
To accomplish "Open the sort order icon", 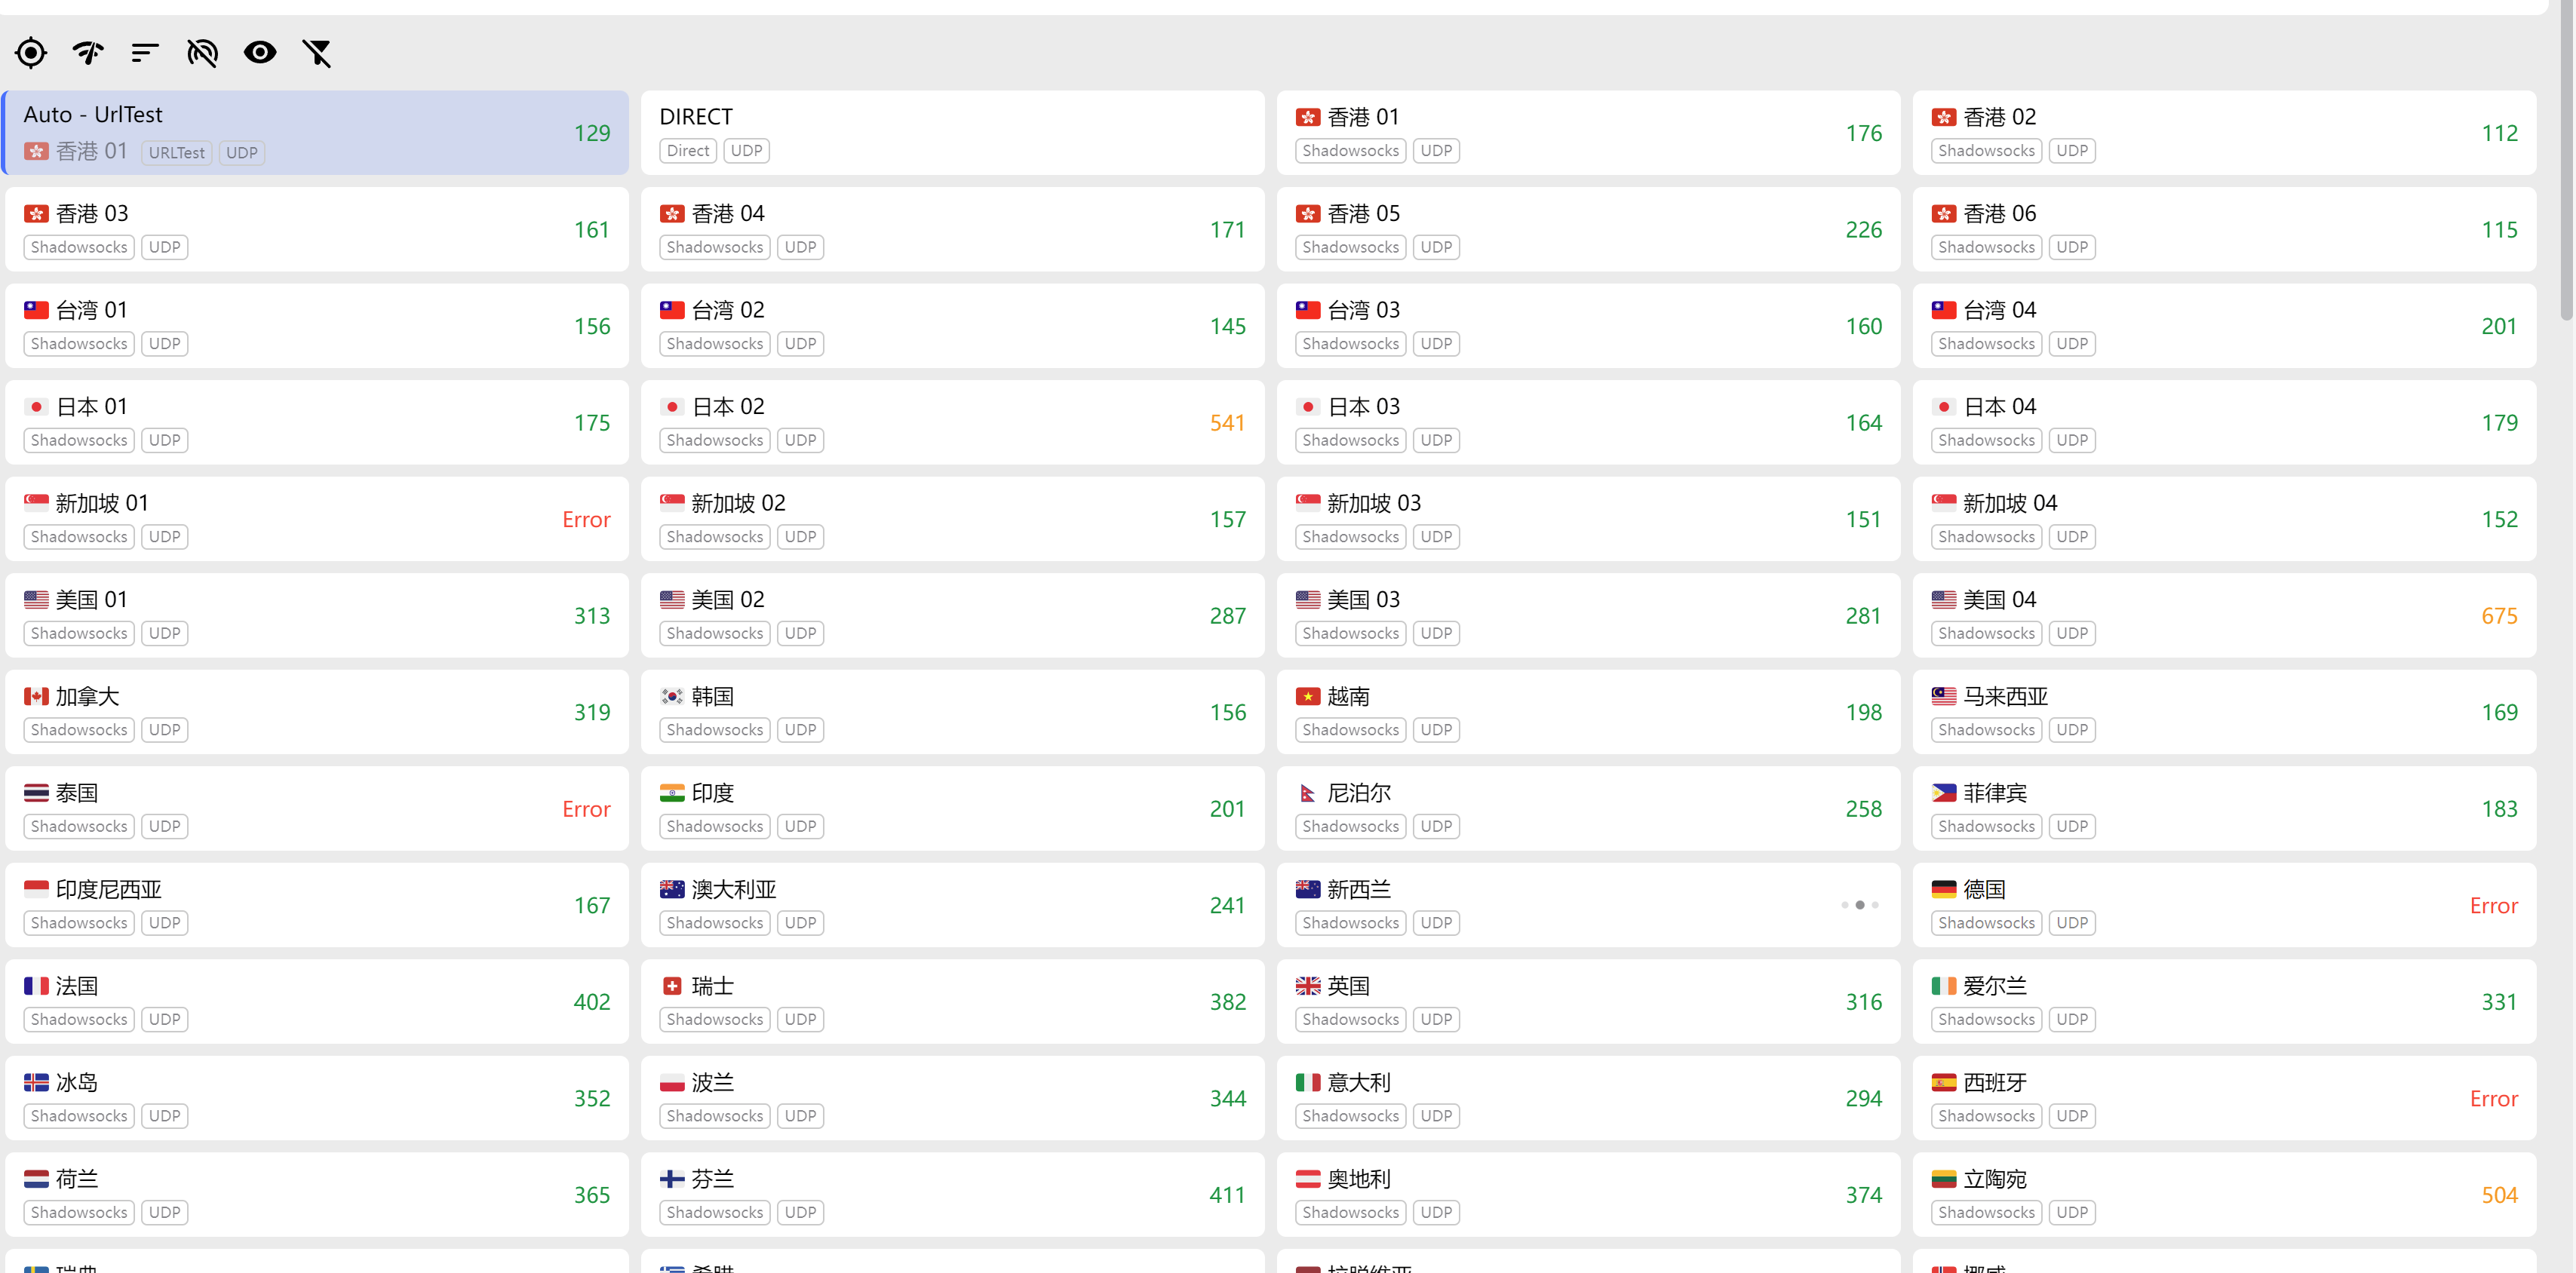I will (145, 52).
